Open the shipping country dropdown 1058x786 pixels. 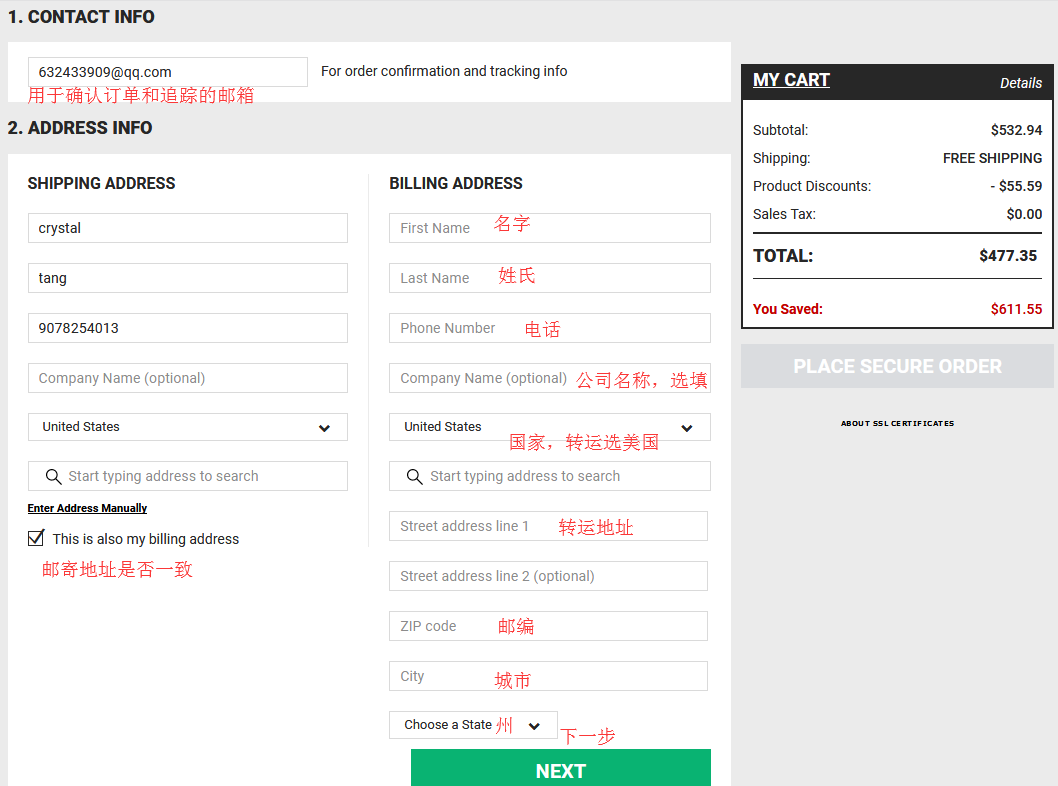click(x=187, y=427)
